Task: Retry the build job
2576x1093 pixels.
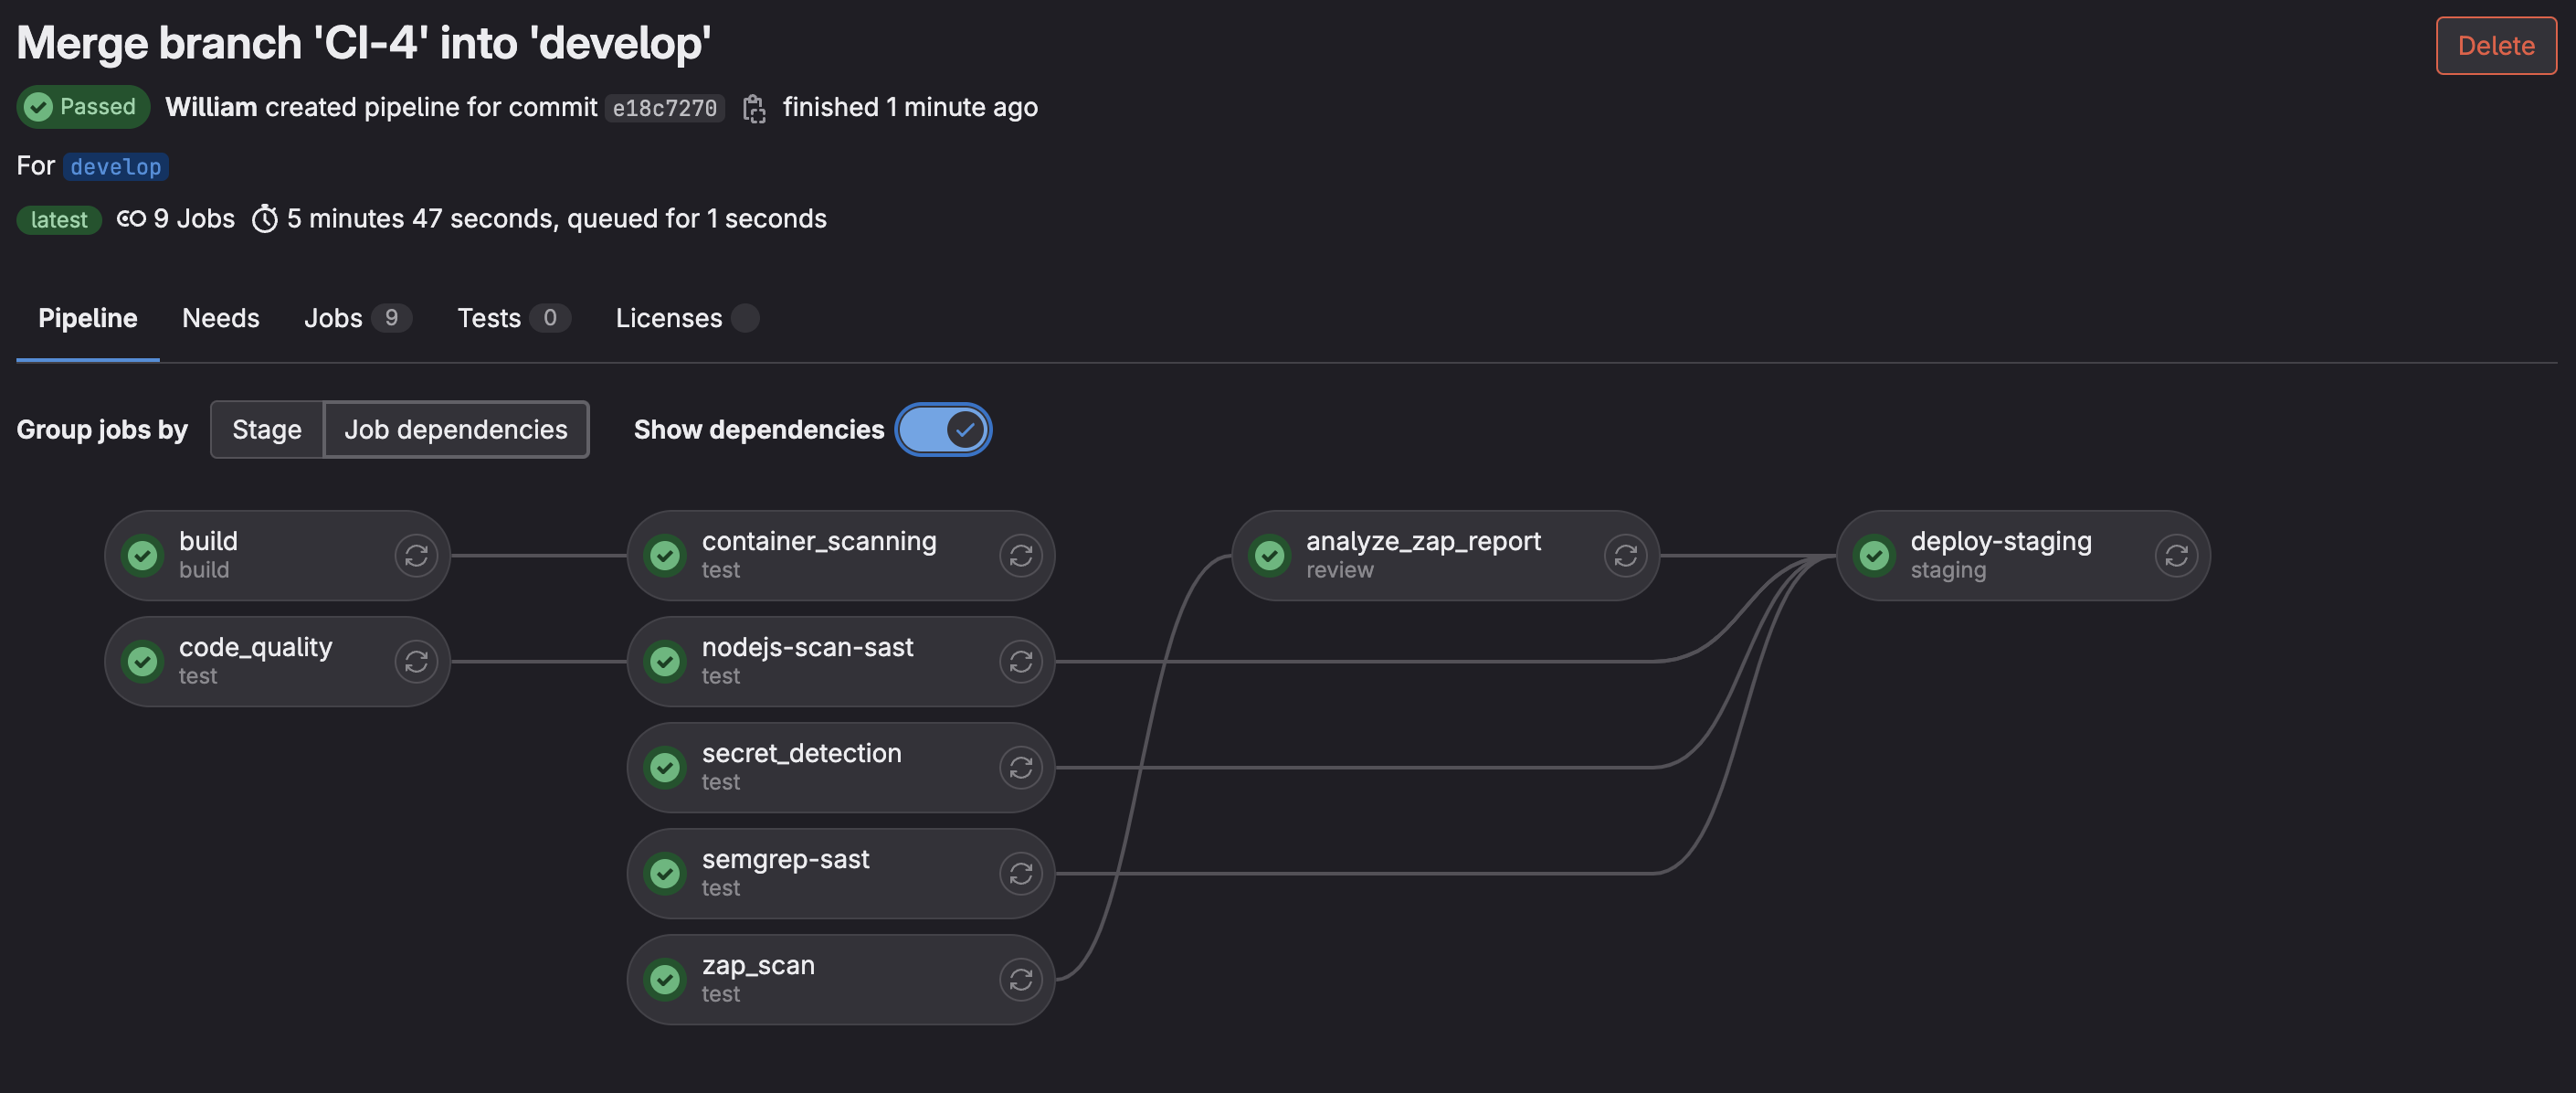Action: [416, 555]
